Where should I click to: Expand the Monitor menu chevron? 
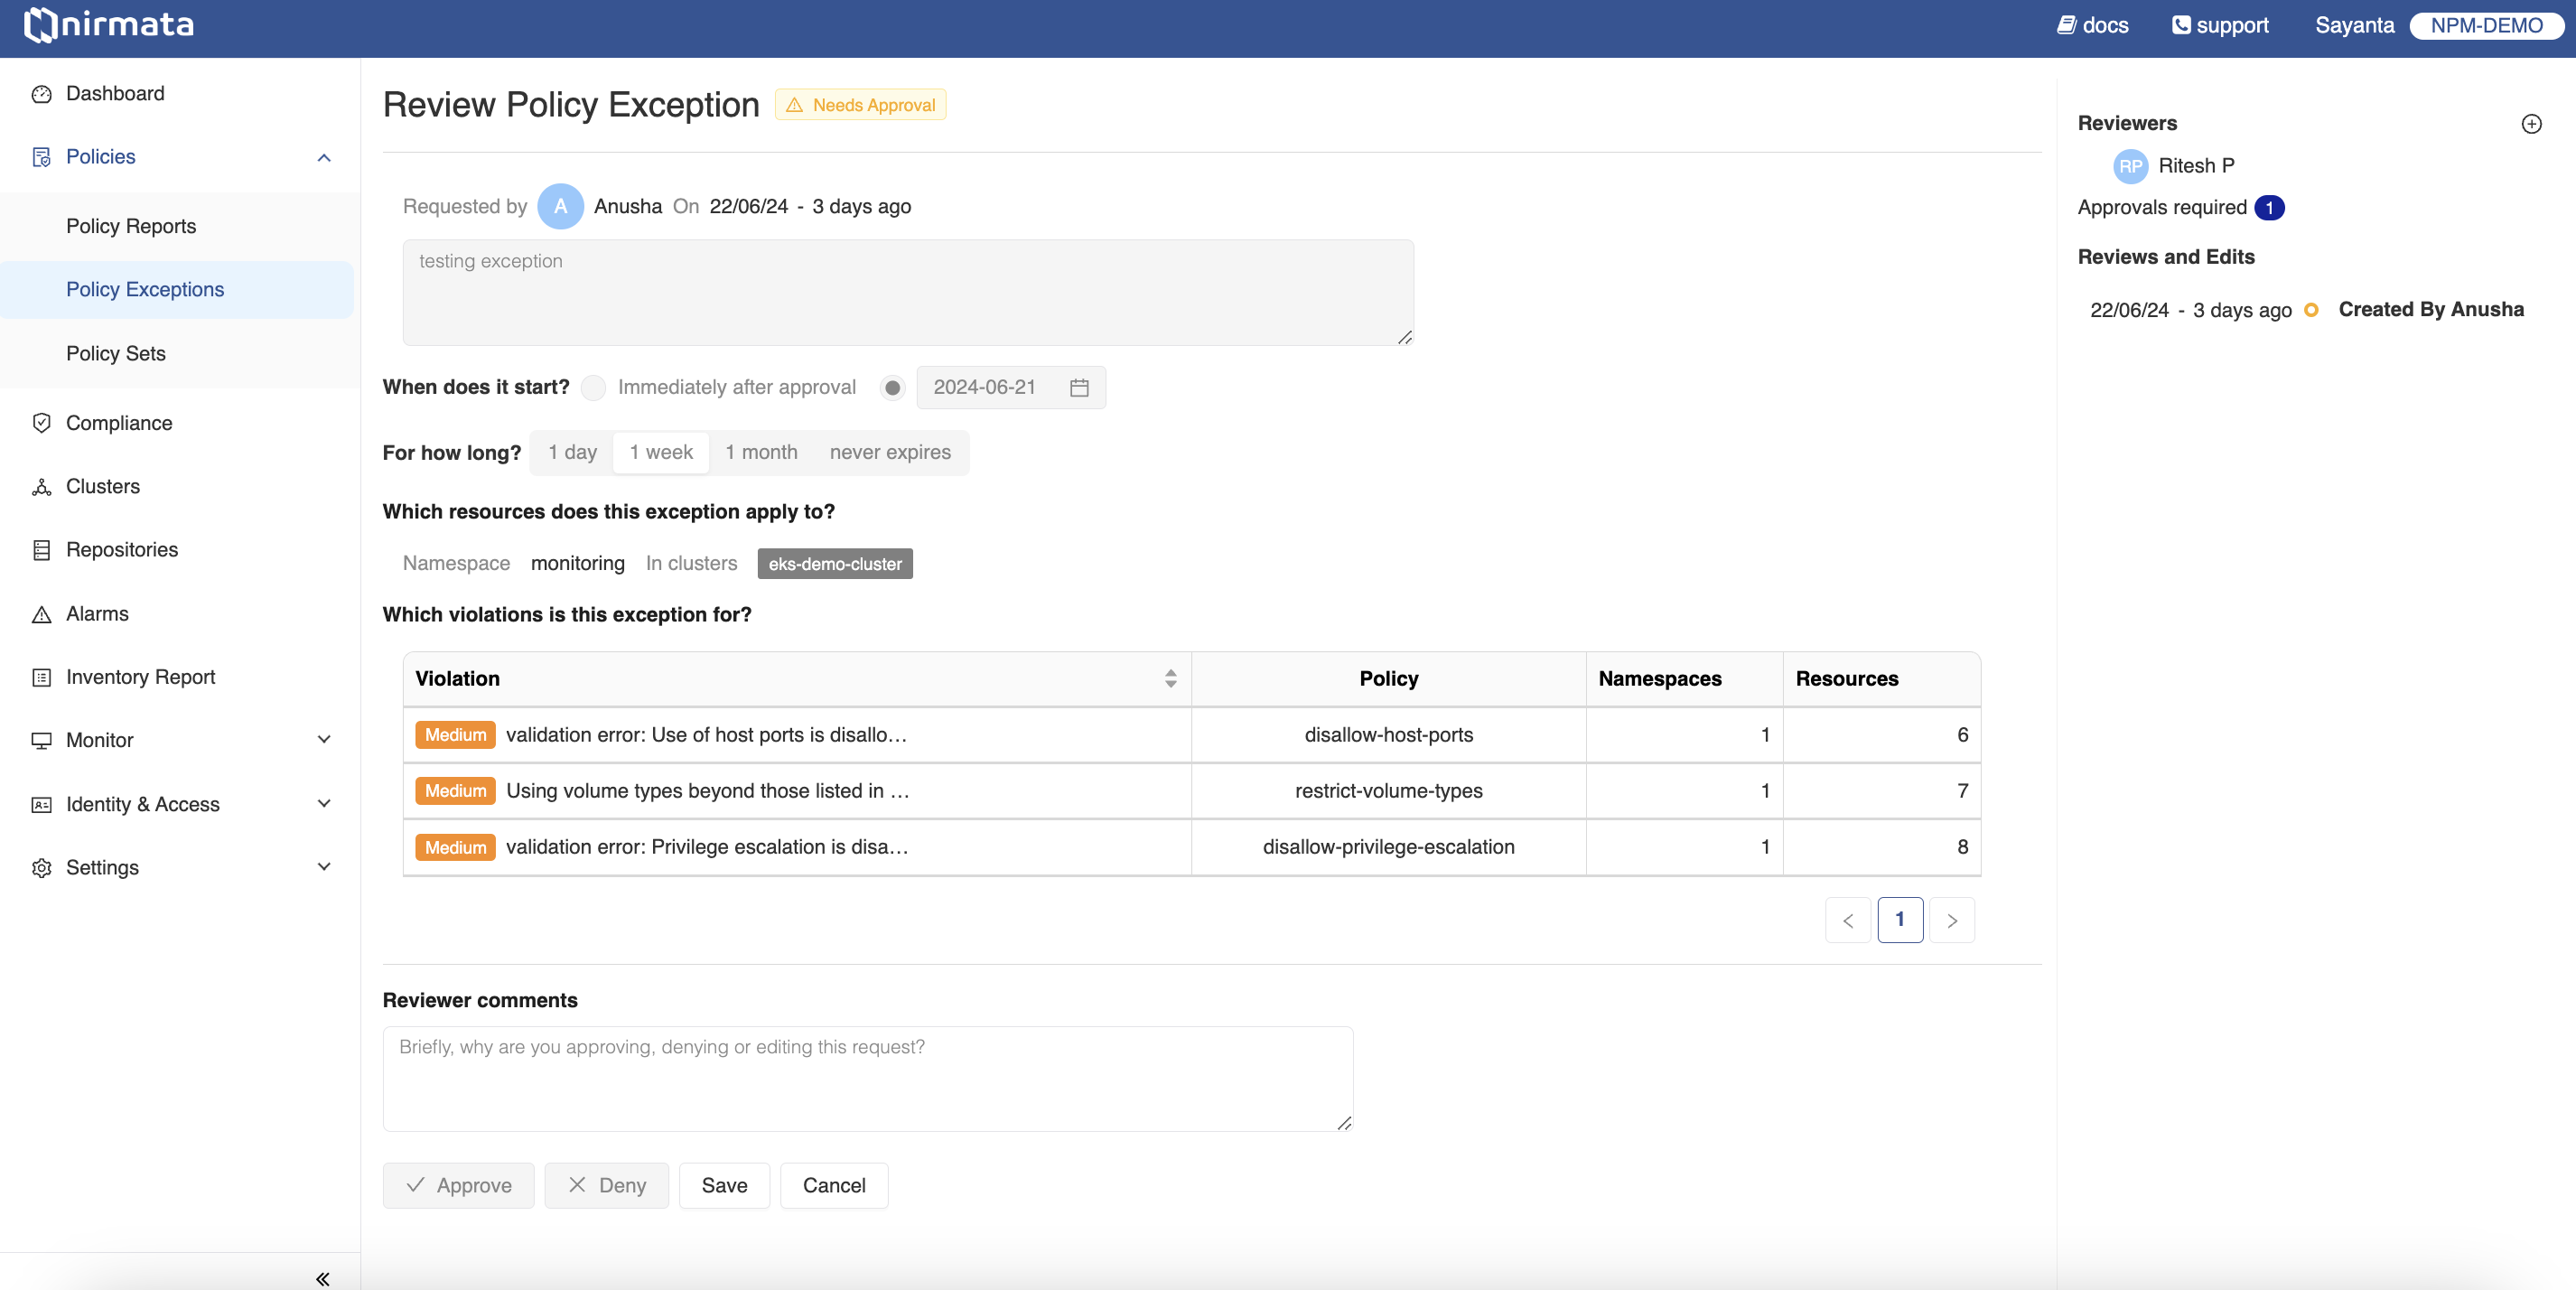[x=324, y=741]
